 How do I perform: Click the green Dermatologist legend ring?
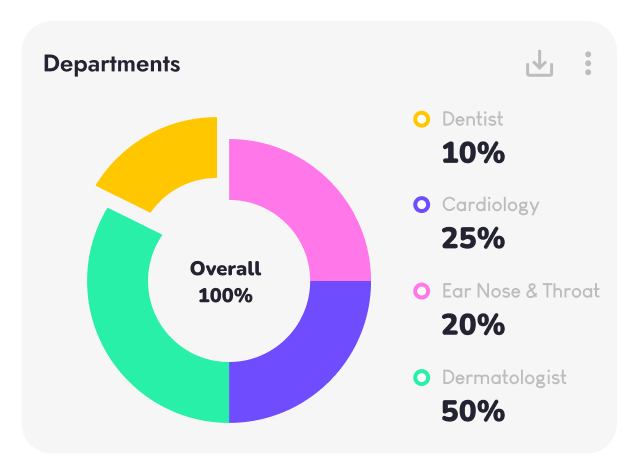click(422, 377)
